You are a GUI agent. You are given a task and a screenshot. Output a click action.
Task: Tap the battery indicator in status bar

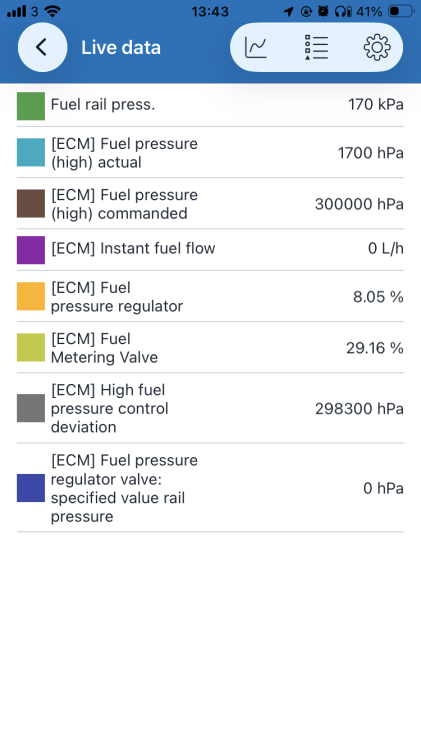point(400,11)
